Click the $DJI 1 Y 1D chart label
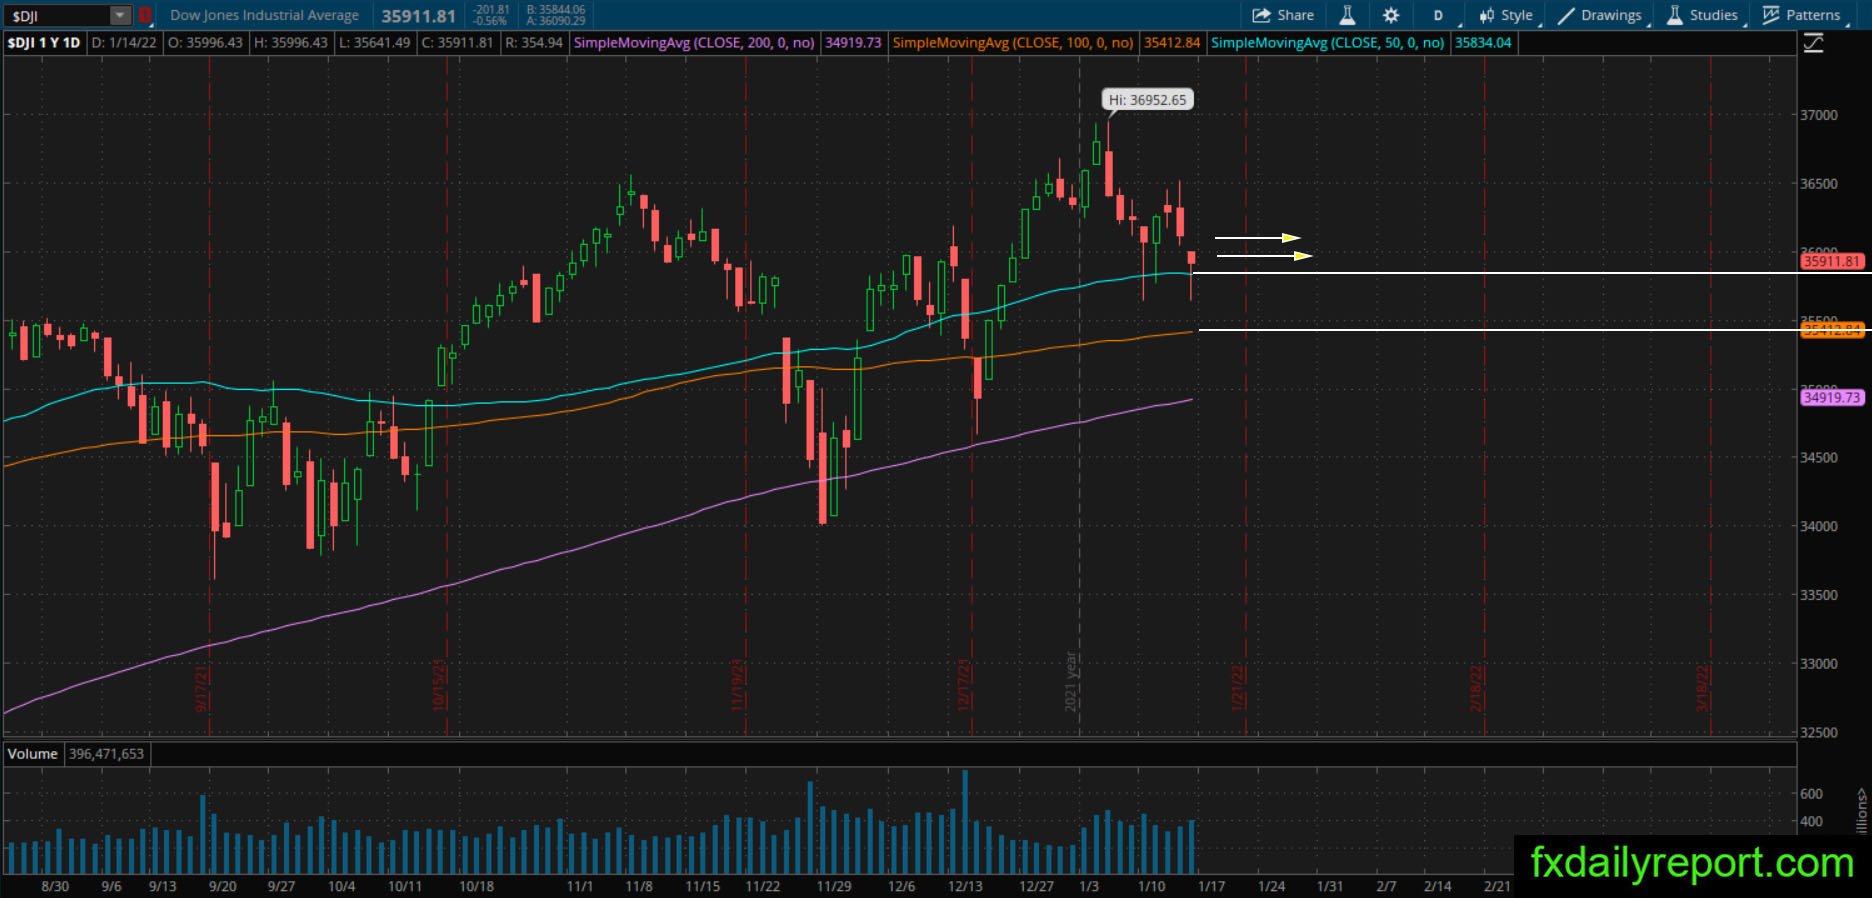The image size is (1872, 898). click(44, 43)
